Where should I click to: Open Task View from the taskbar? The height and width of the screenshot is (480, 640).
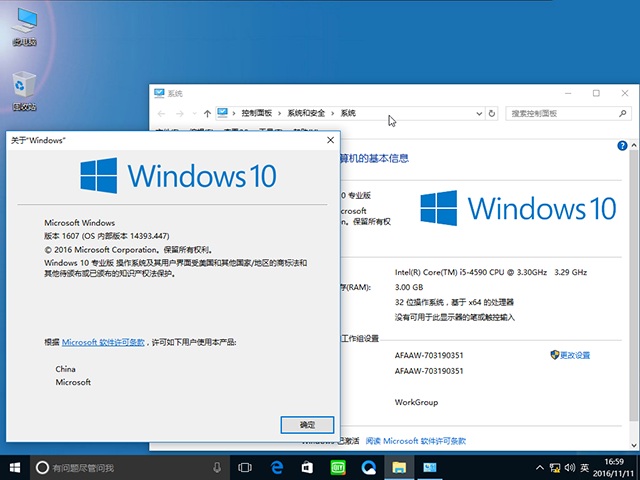(x=245, y=467)
